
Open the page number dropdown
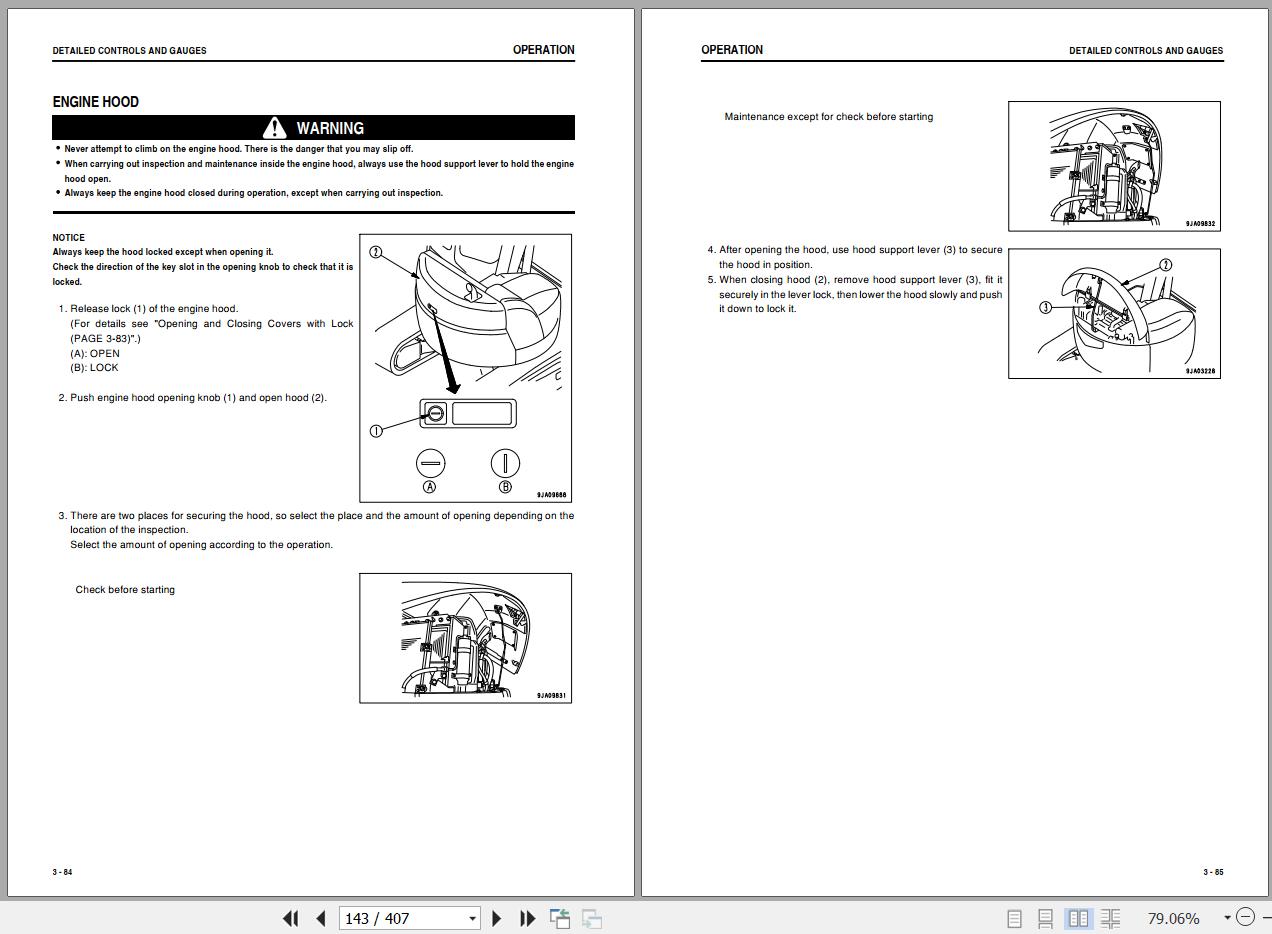coord(472,918)
